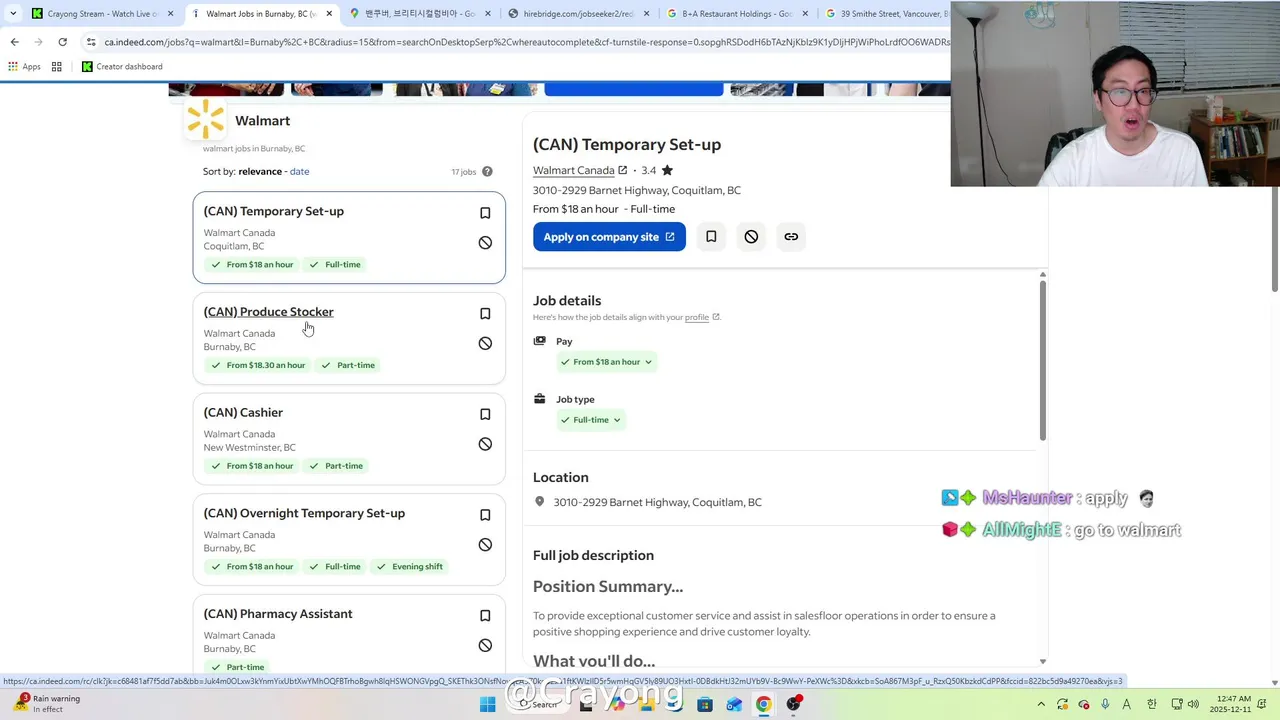Open the (CAN) Cashier job listing
Image resolution: width=1280 pixels, height=720 pixels.
click(x=243, y=413)
